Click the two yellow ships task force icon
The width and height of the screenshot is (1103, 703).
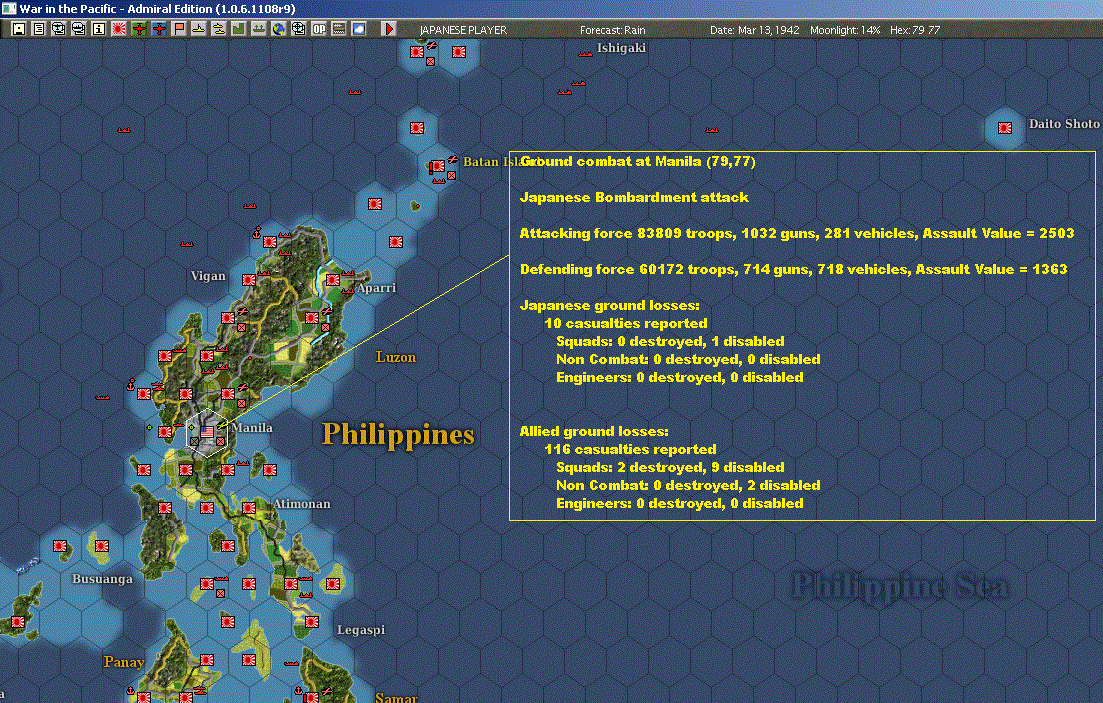click(x=219, y=29)
